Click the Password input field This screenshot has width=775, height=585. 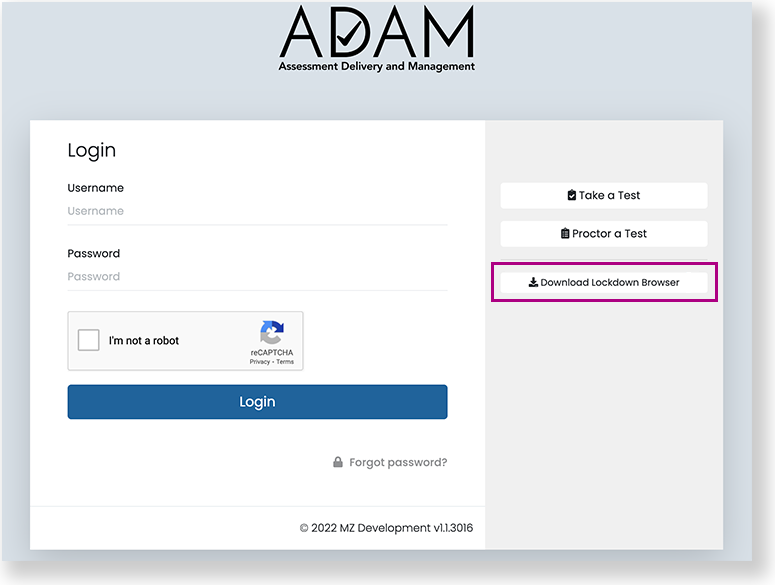point(257,277)
